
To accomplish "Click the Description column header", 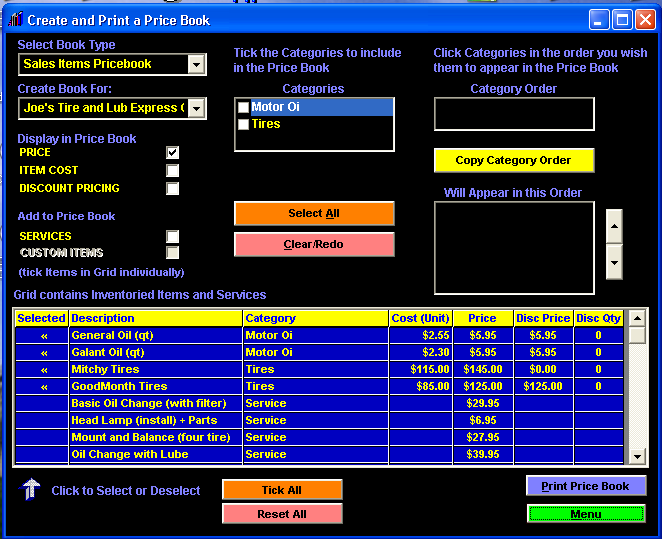I will (x=156, y=318).
